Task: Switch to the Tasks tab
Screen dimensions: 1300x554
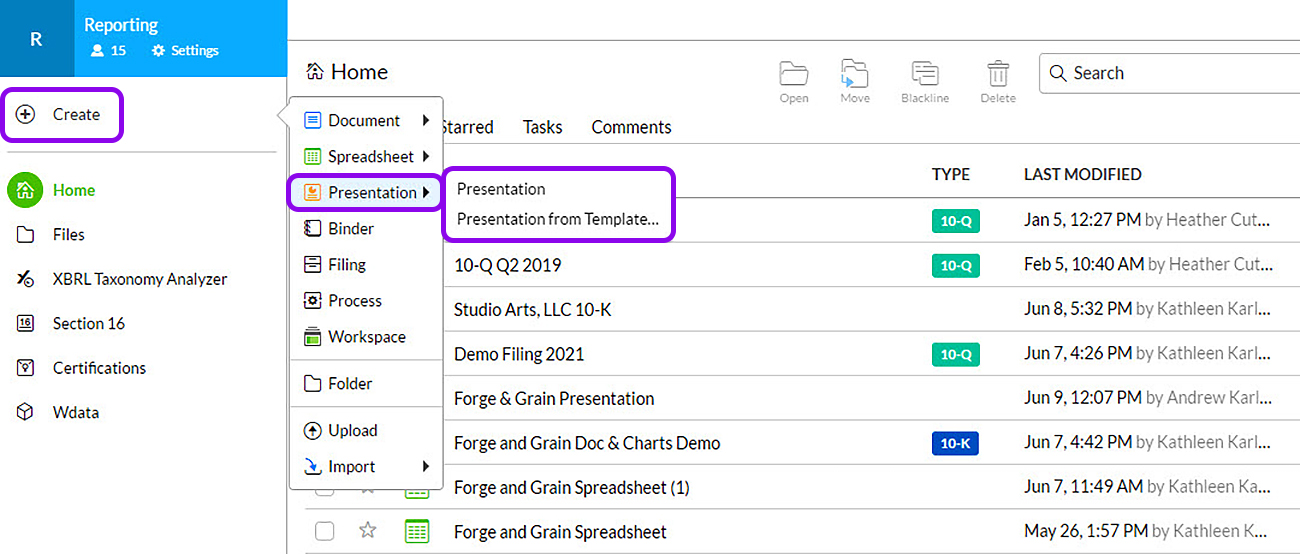Action: pyautogui.click(x=542, y=127)
